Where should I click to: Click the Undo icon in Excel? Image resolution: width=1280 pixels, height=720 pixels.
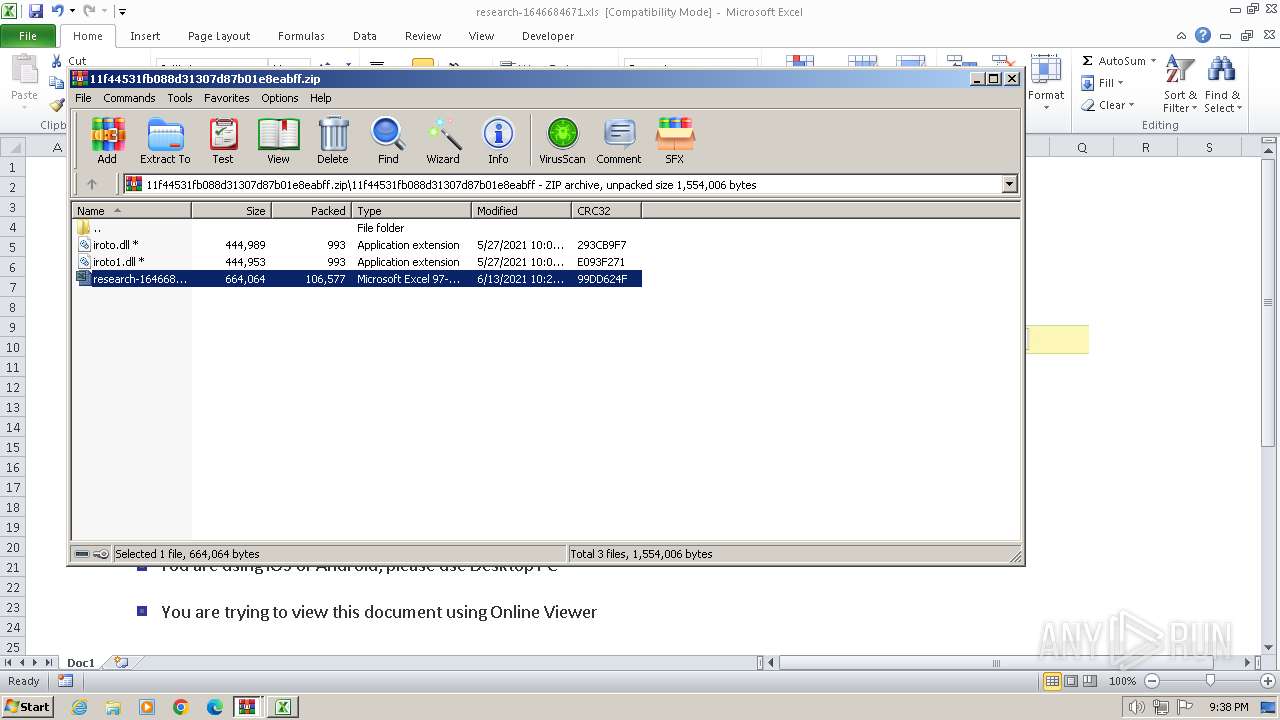[57, 11]
